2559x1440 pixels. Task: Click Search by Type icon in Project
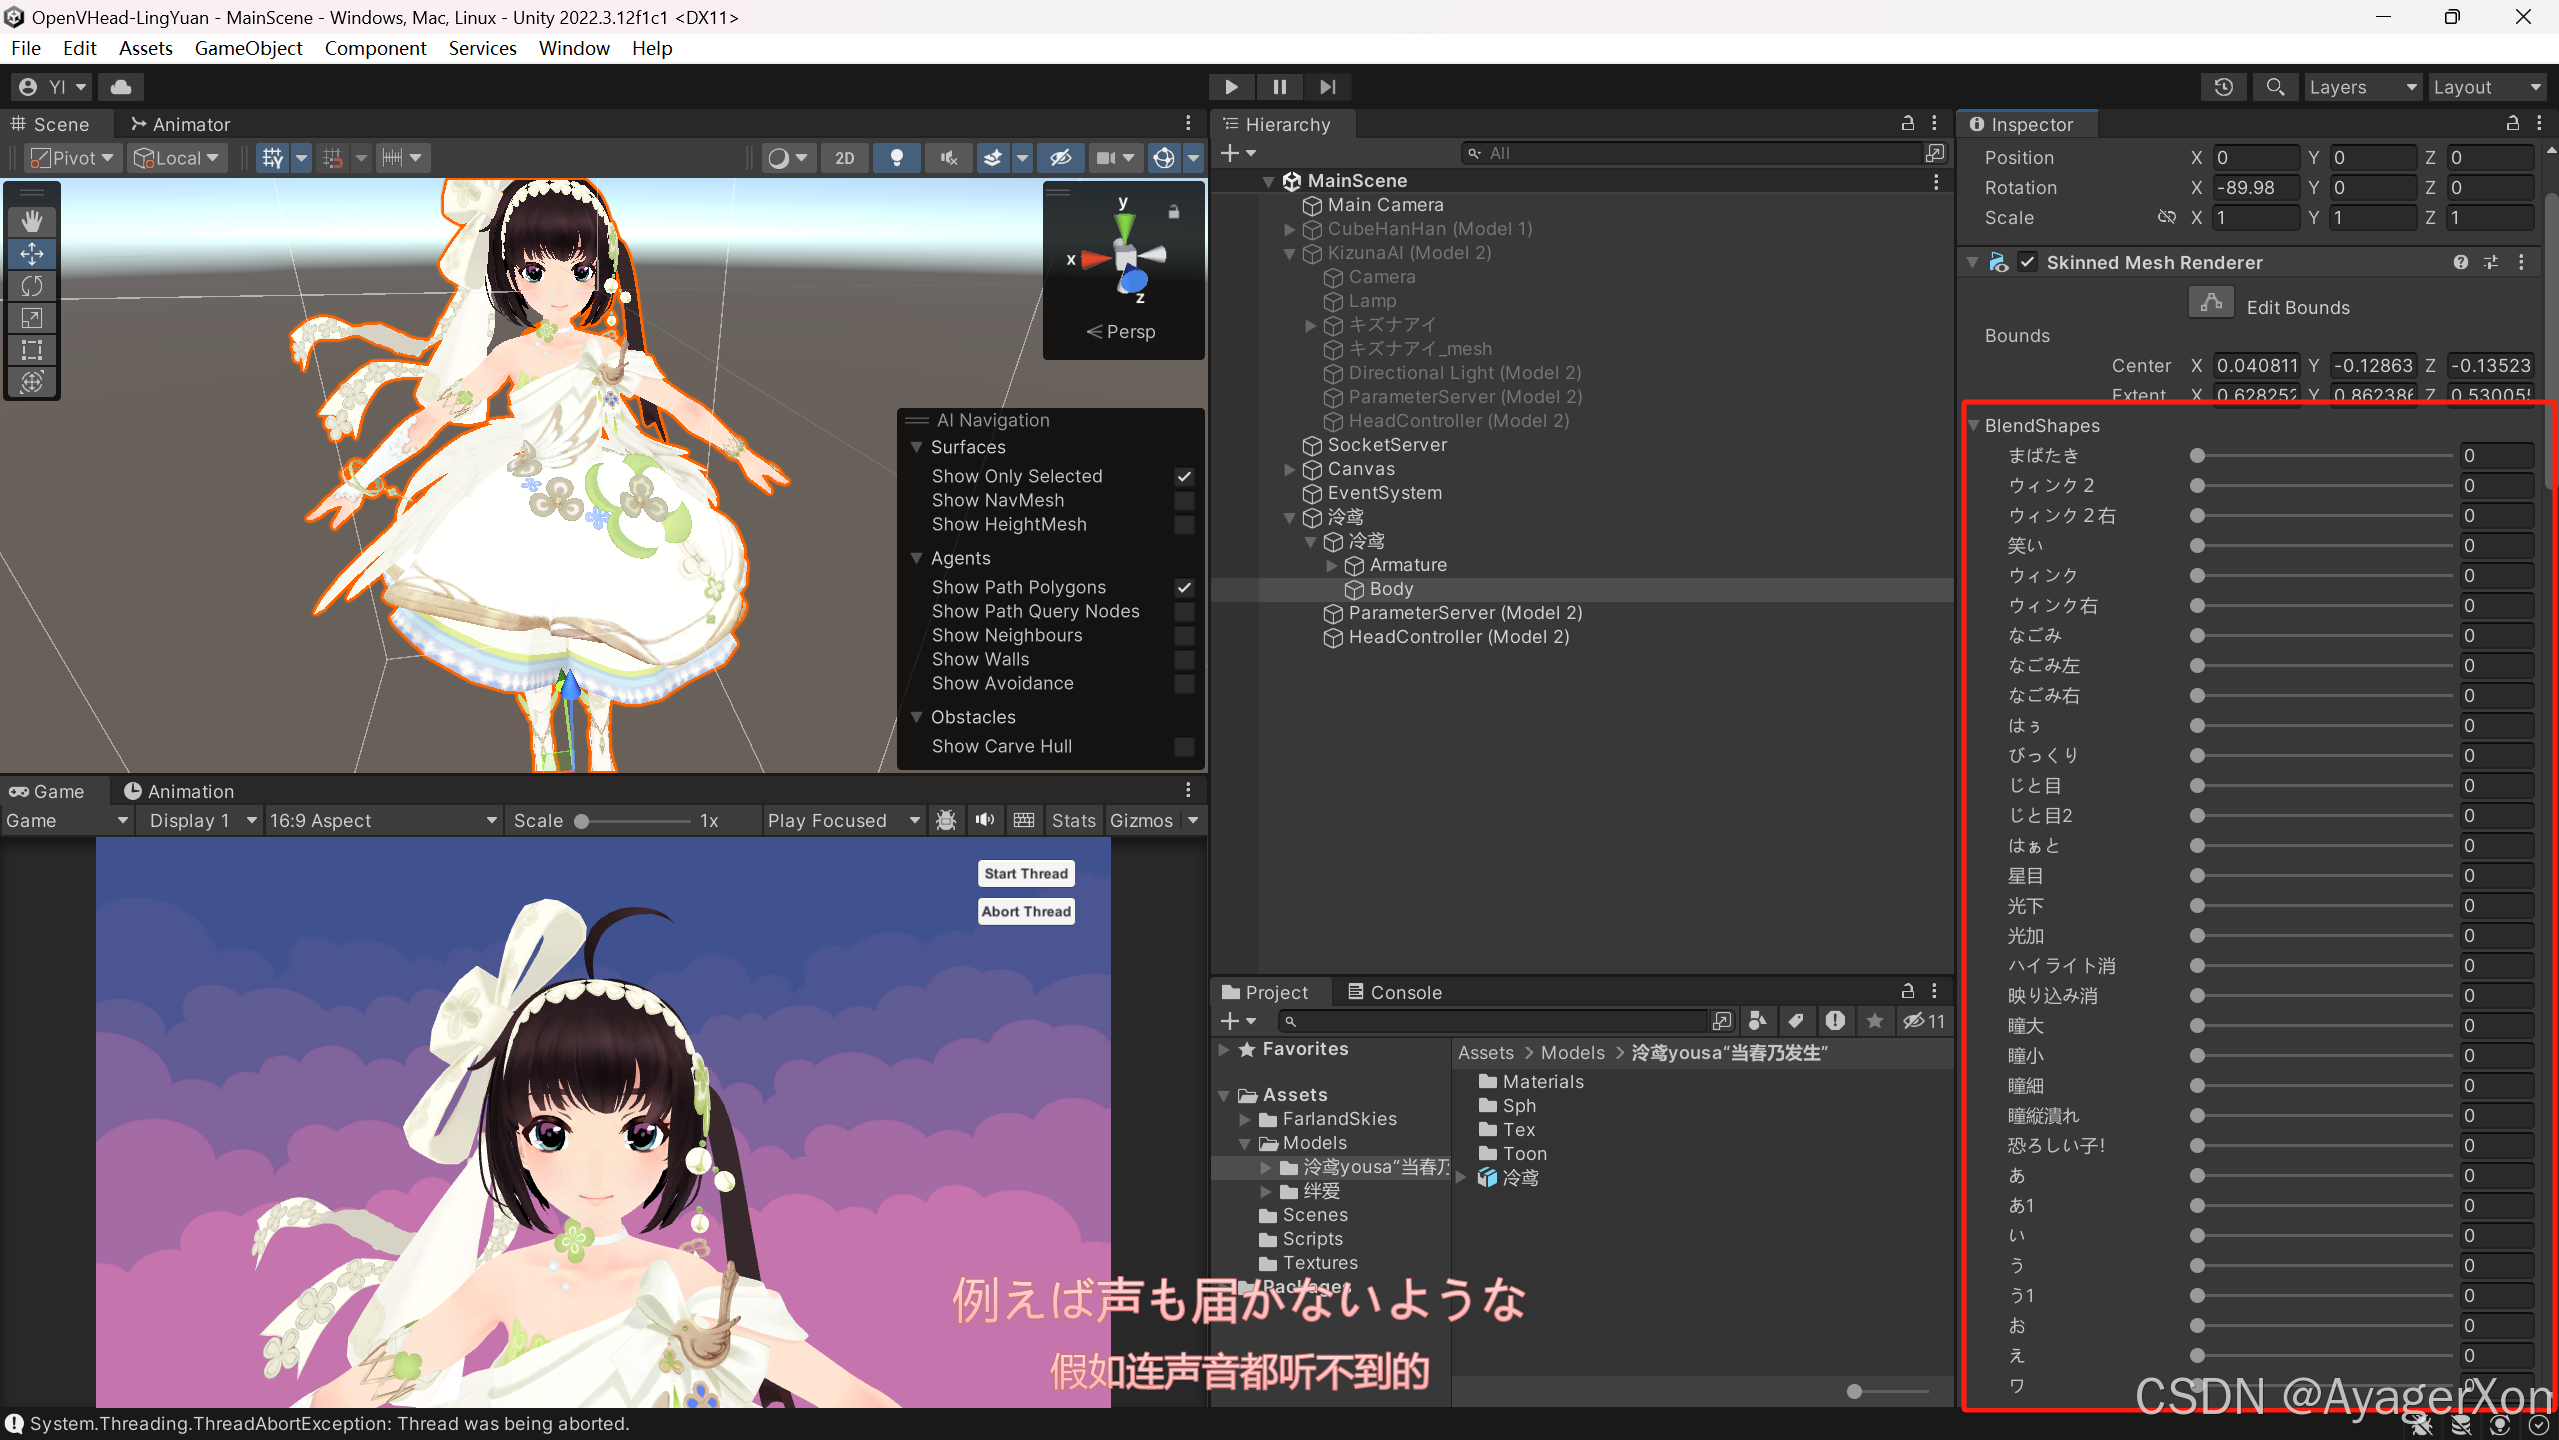[x=1757, y=1021]
